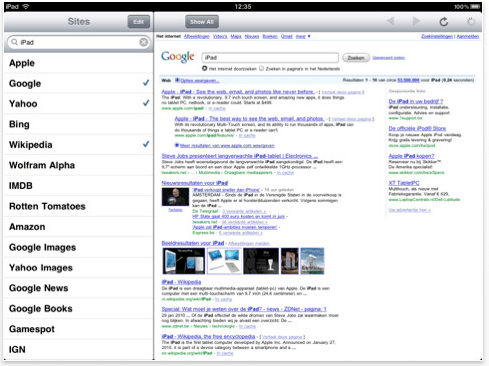Click the third dark iPad image thumbnail
This screenshot has width=489, height=366.
(261, 261)
